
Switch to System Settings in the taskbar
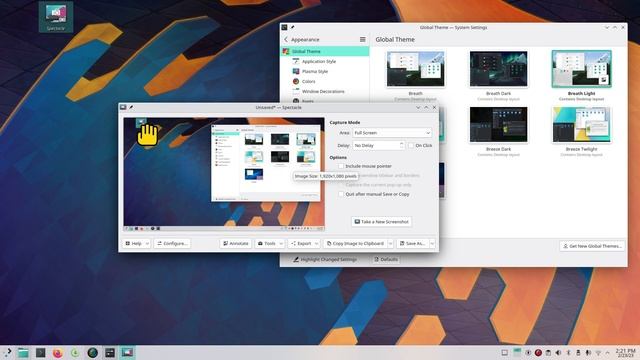point(110,353)
